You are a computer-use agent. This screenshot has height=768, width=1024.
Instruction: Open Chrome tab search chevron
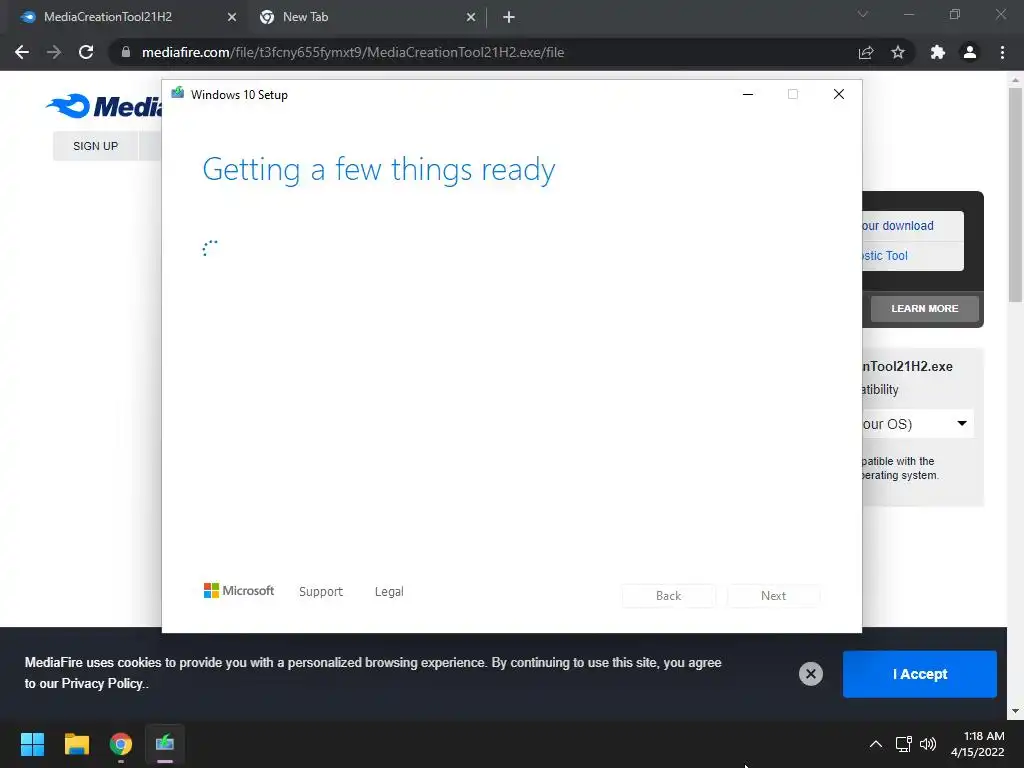pos(863,14)
